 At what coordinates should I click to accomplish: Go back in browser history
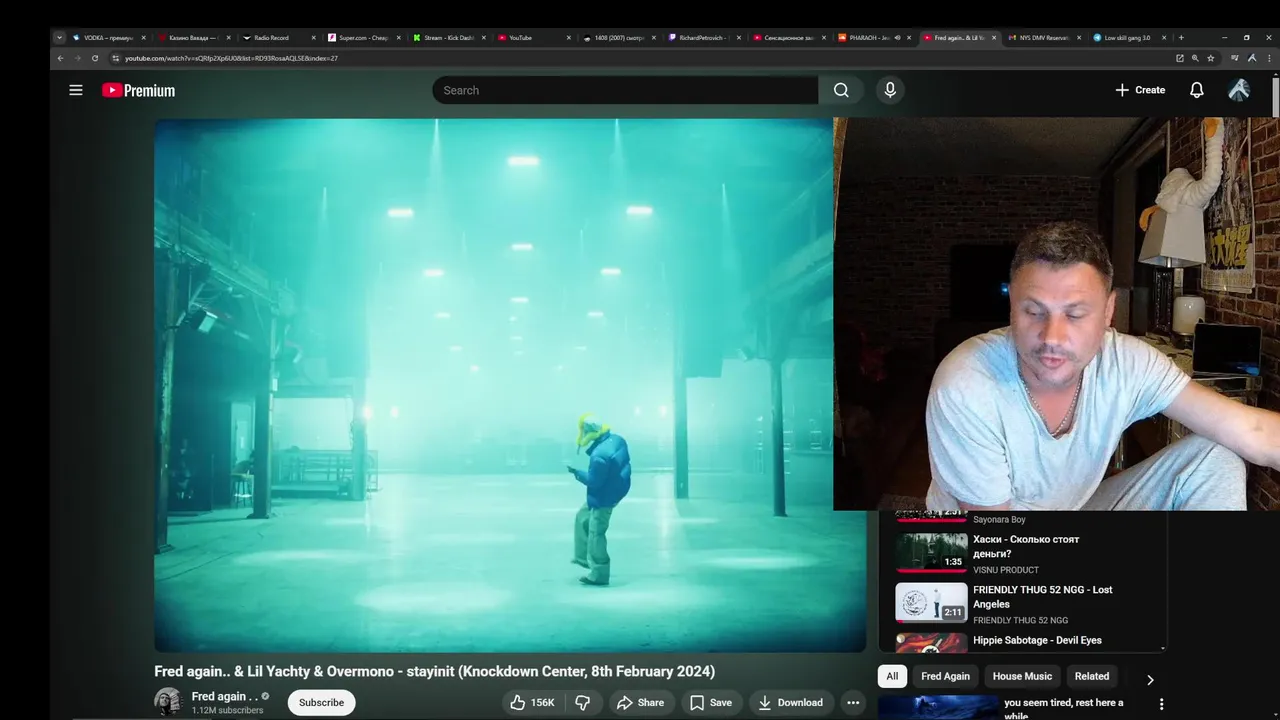click(60, 58)
